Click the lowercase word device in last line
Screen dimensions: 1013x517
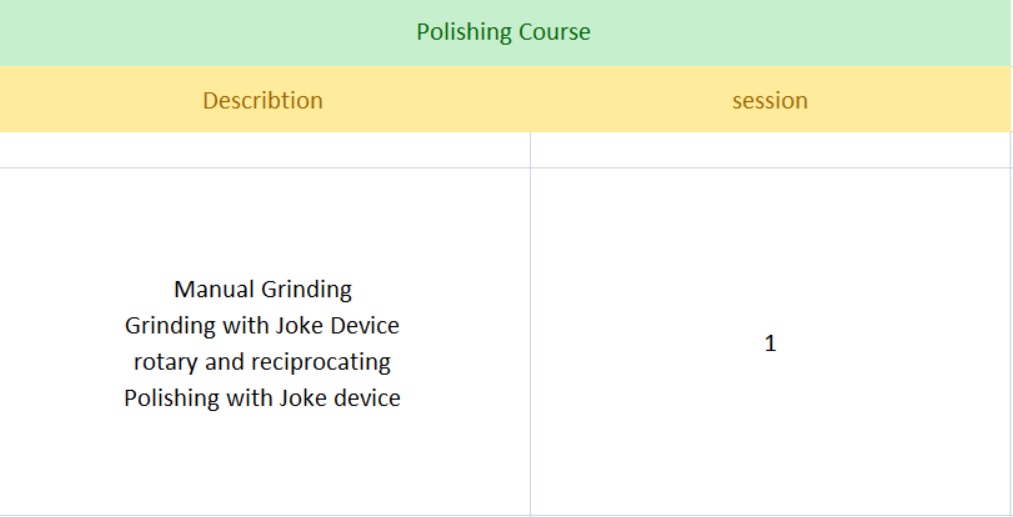(367, 398)
